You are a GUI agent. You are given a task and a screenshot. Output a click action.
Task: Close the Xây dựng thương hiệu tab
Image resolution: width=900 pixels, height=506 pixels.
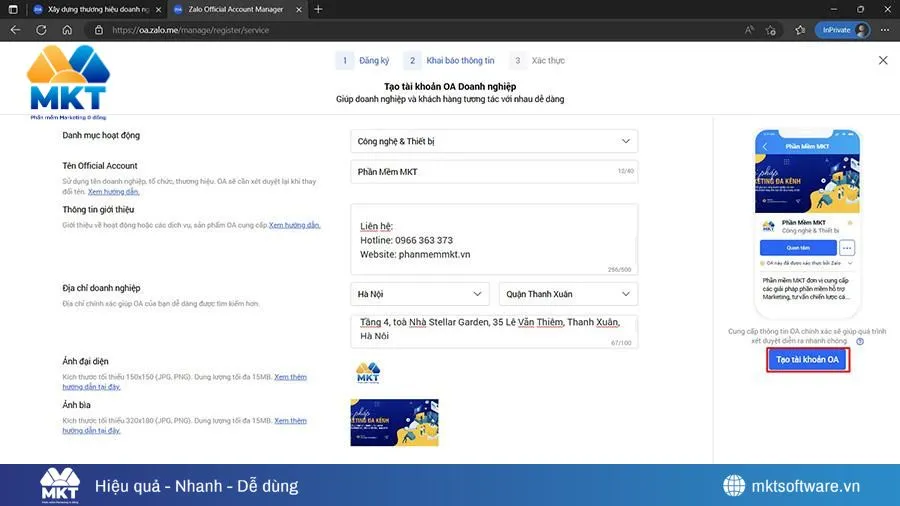point(159,9)
